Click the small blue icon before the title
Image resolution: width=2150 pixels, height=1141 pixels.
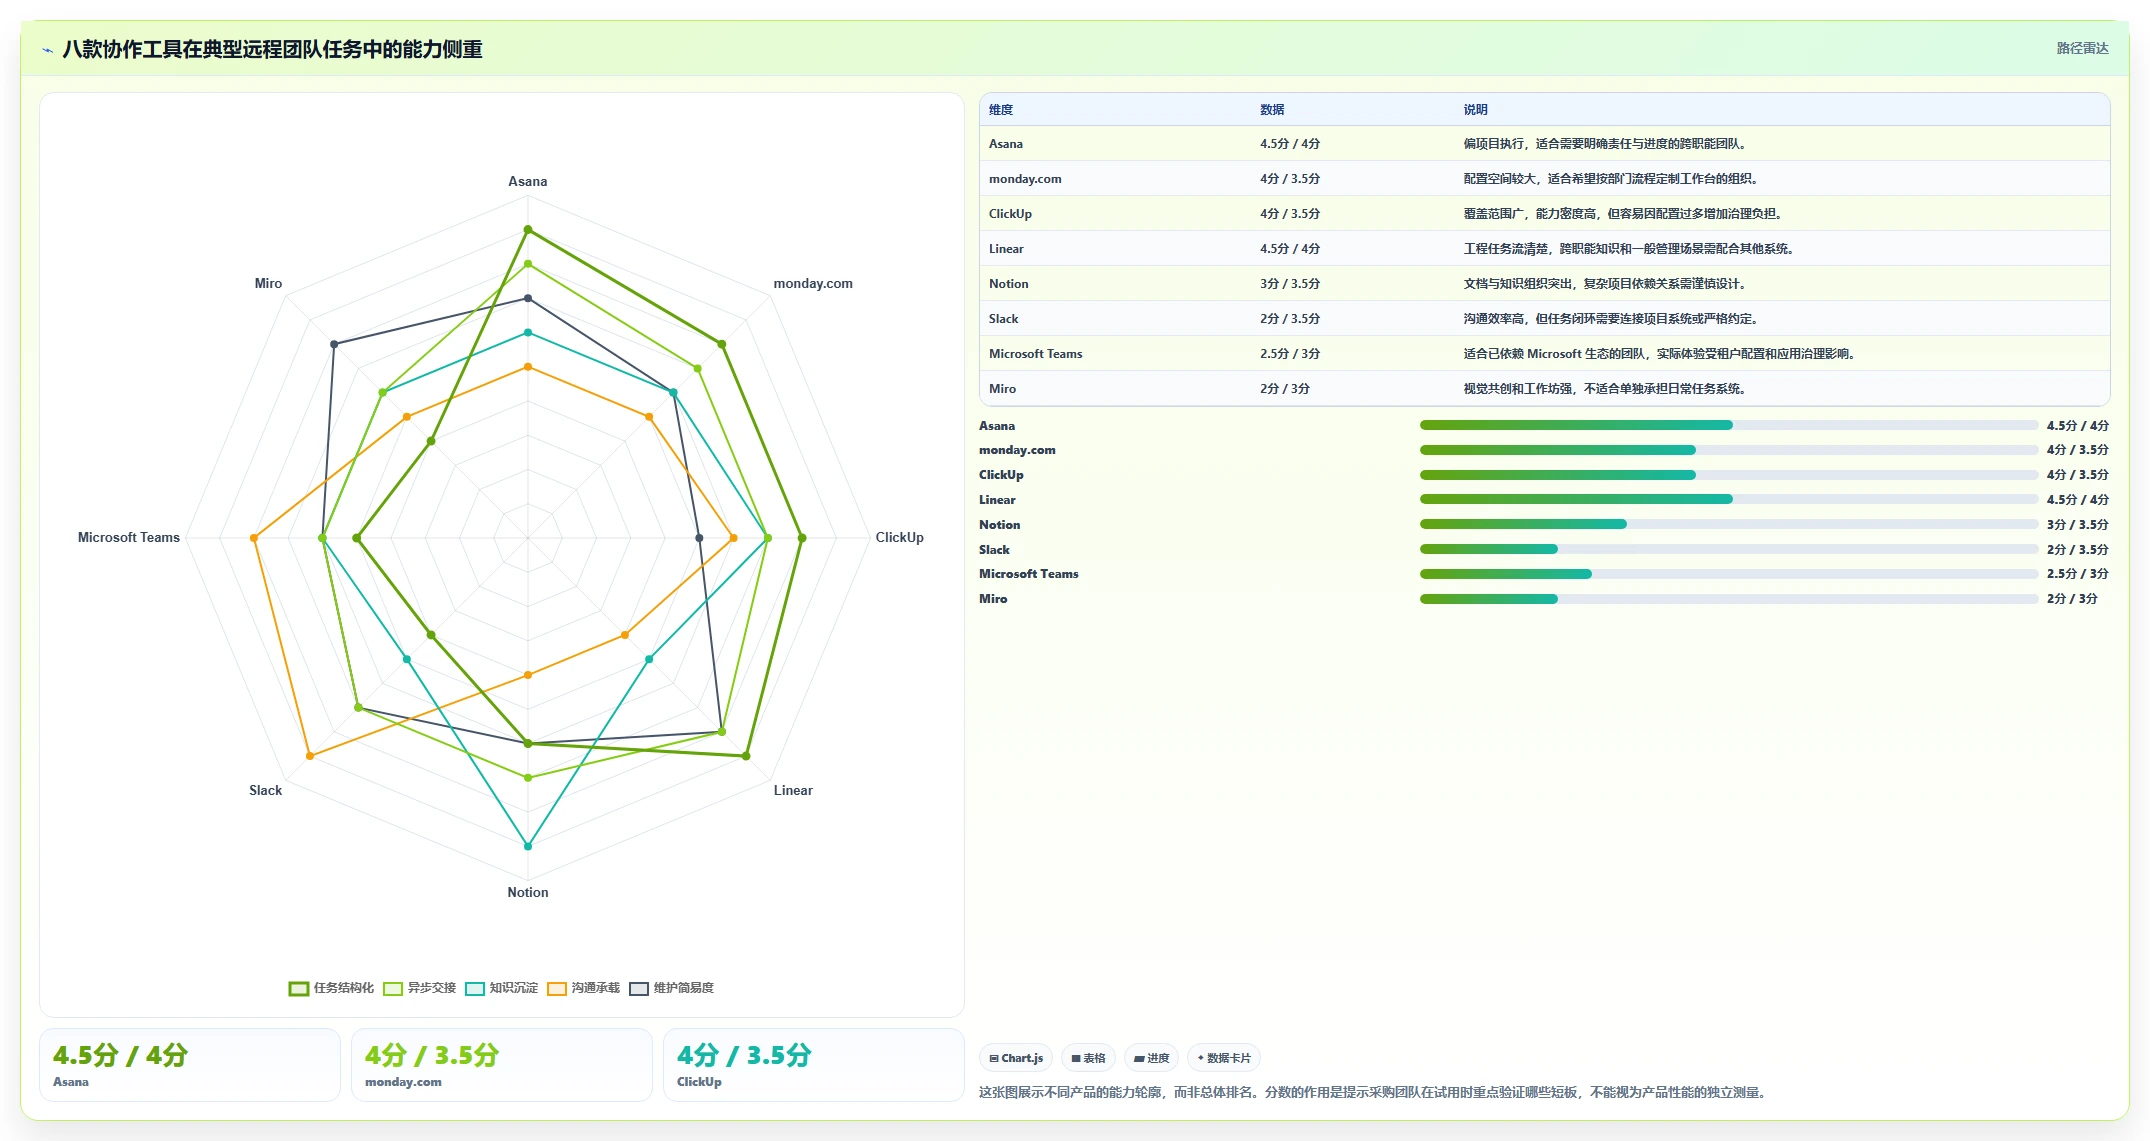click(x=47, y=50)
